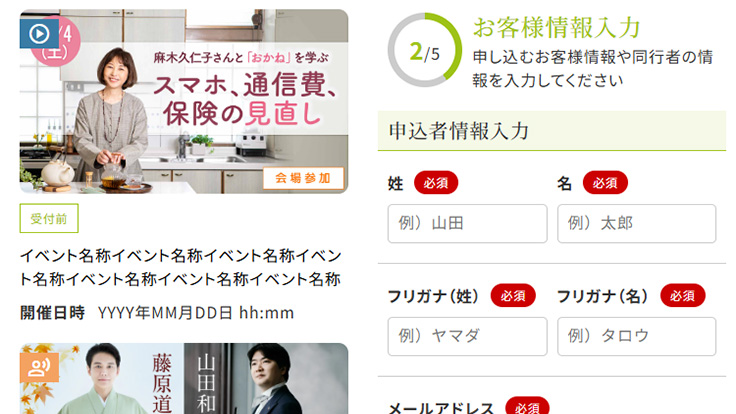Viewport: 736px width, 414px height.
Task: Click the 受付前 status tag
Action: (x=49, y=218)
